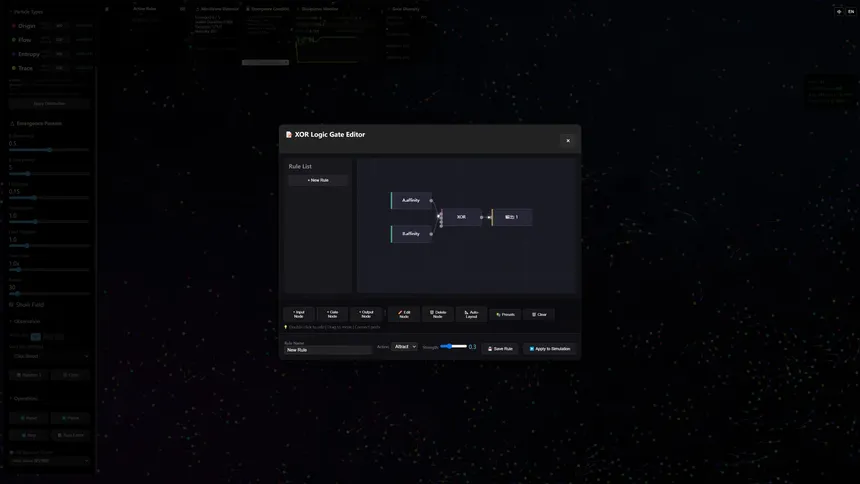This screenshot has height=484, width=860.
Task: Click the Edit Node pencil button
Action: coord(404,314)
